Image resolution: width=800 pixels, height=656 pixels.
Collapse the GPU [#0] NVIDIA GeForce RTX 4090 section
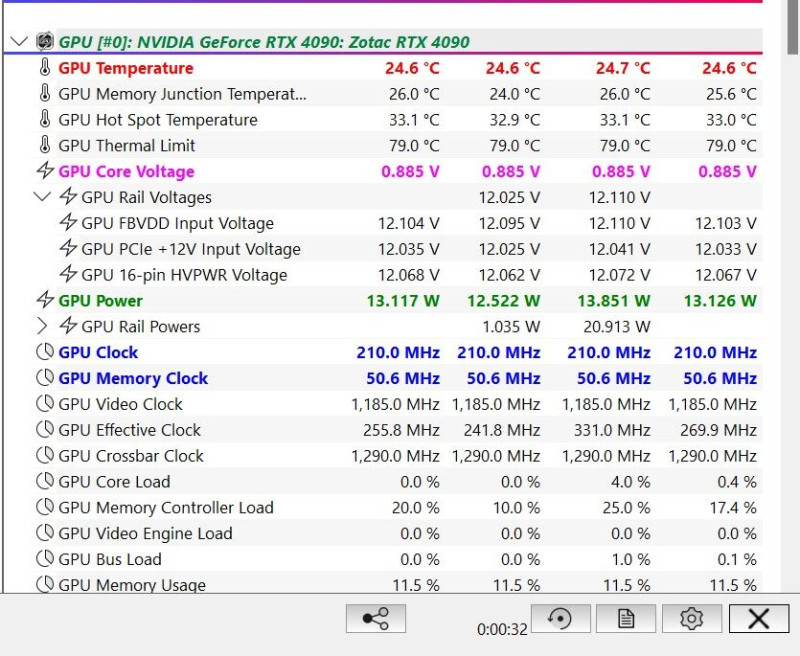pyautogui.click(x=19, y=42)
